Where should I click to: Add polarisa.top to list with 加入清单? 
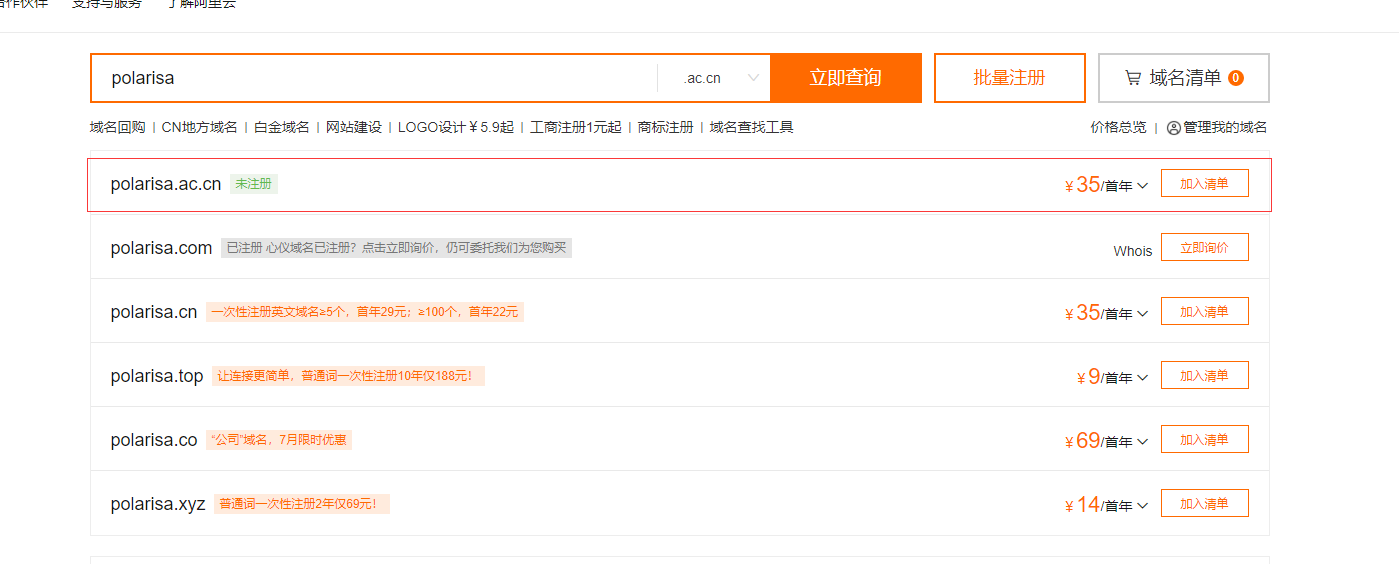click(1204, 376)
